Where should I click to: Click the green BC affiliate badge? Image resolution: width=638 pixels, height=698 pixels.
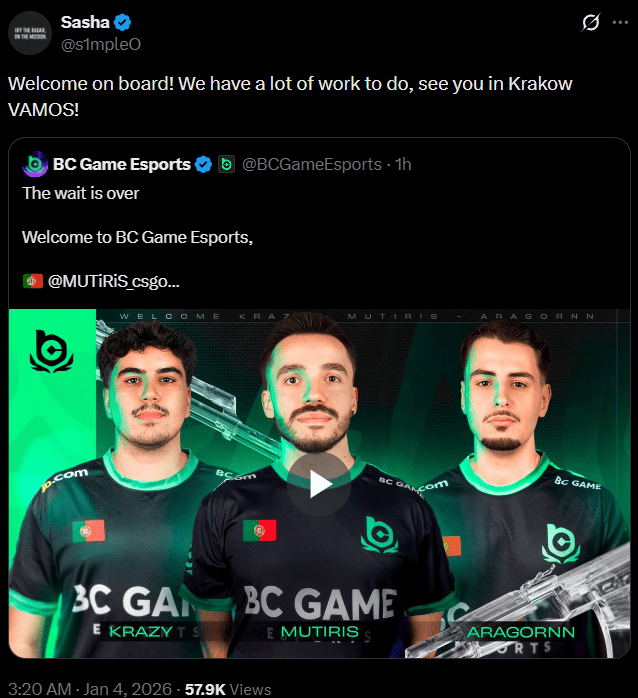pos(226,164)
